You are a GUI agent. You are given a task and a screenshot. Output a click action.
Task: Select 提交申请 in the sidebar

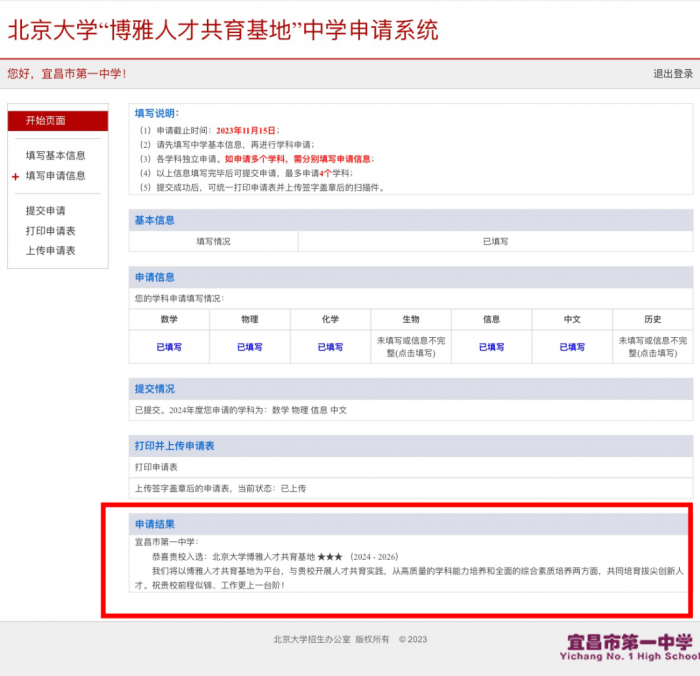point(46,211)
